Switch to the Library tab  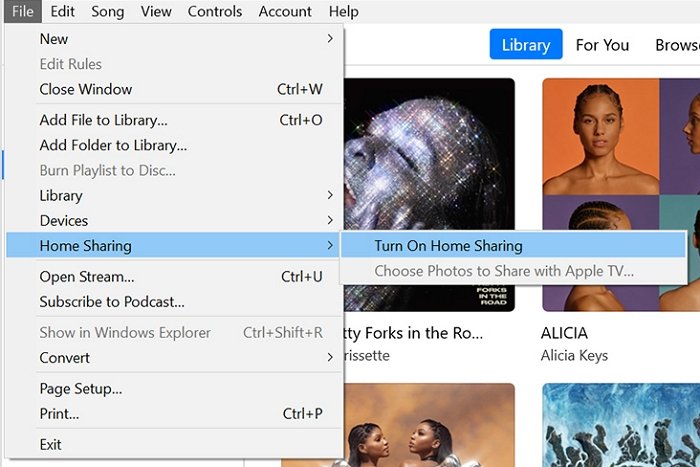point(525,44)
